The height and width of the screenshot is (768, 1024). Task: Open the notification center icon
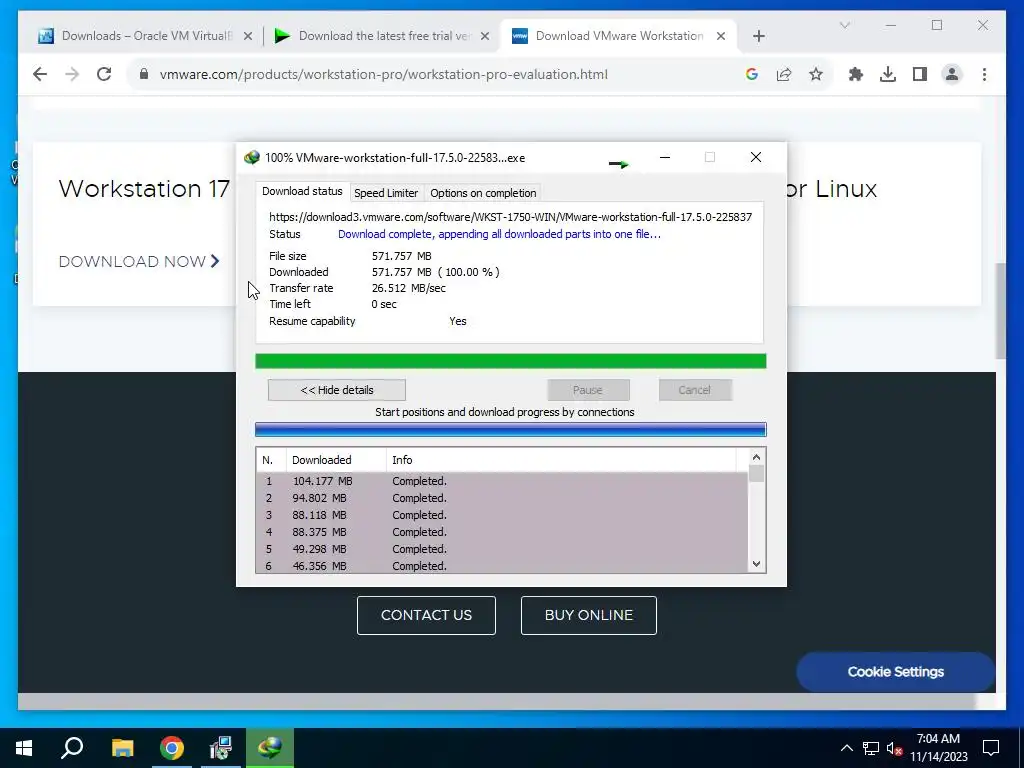991,748
